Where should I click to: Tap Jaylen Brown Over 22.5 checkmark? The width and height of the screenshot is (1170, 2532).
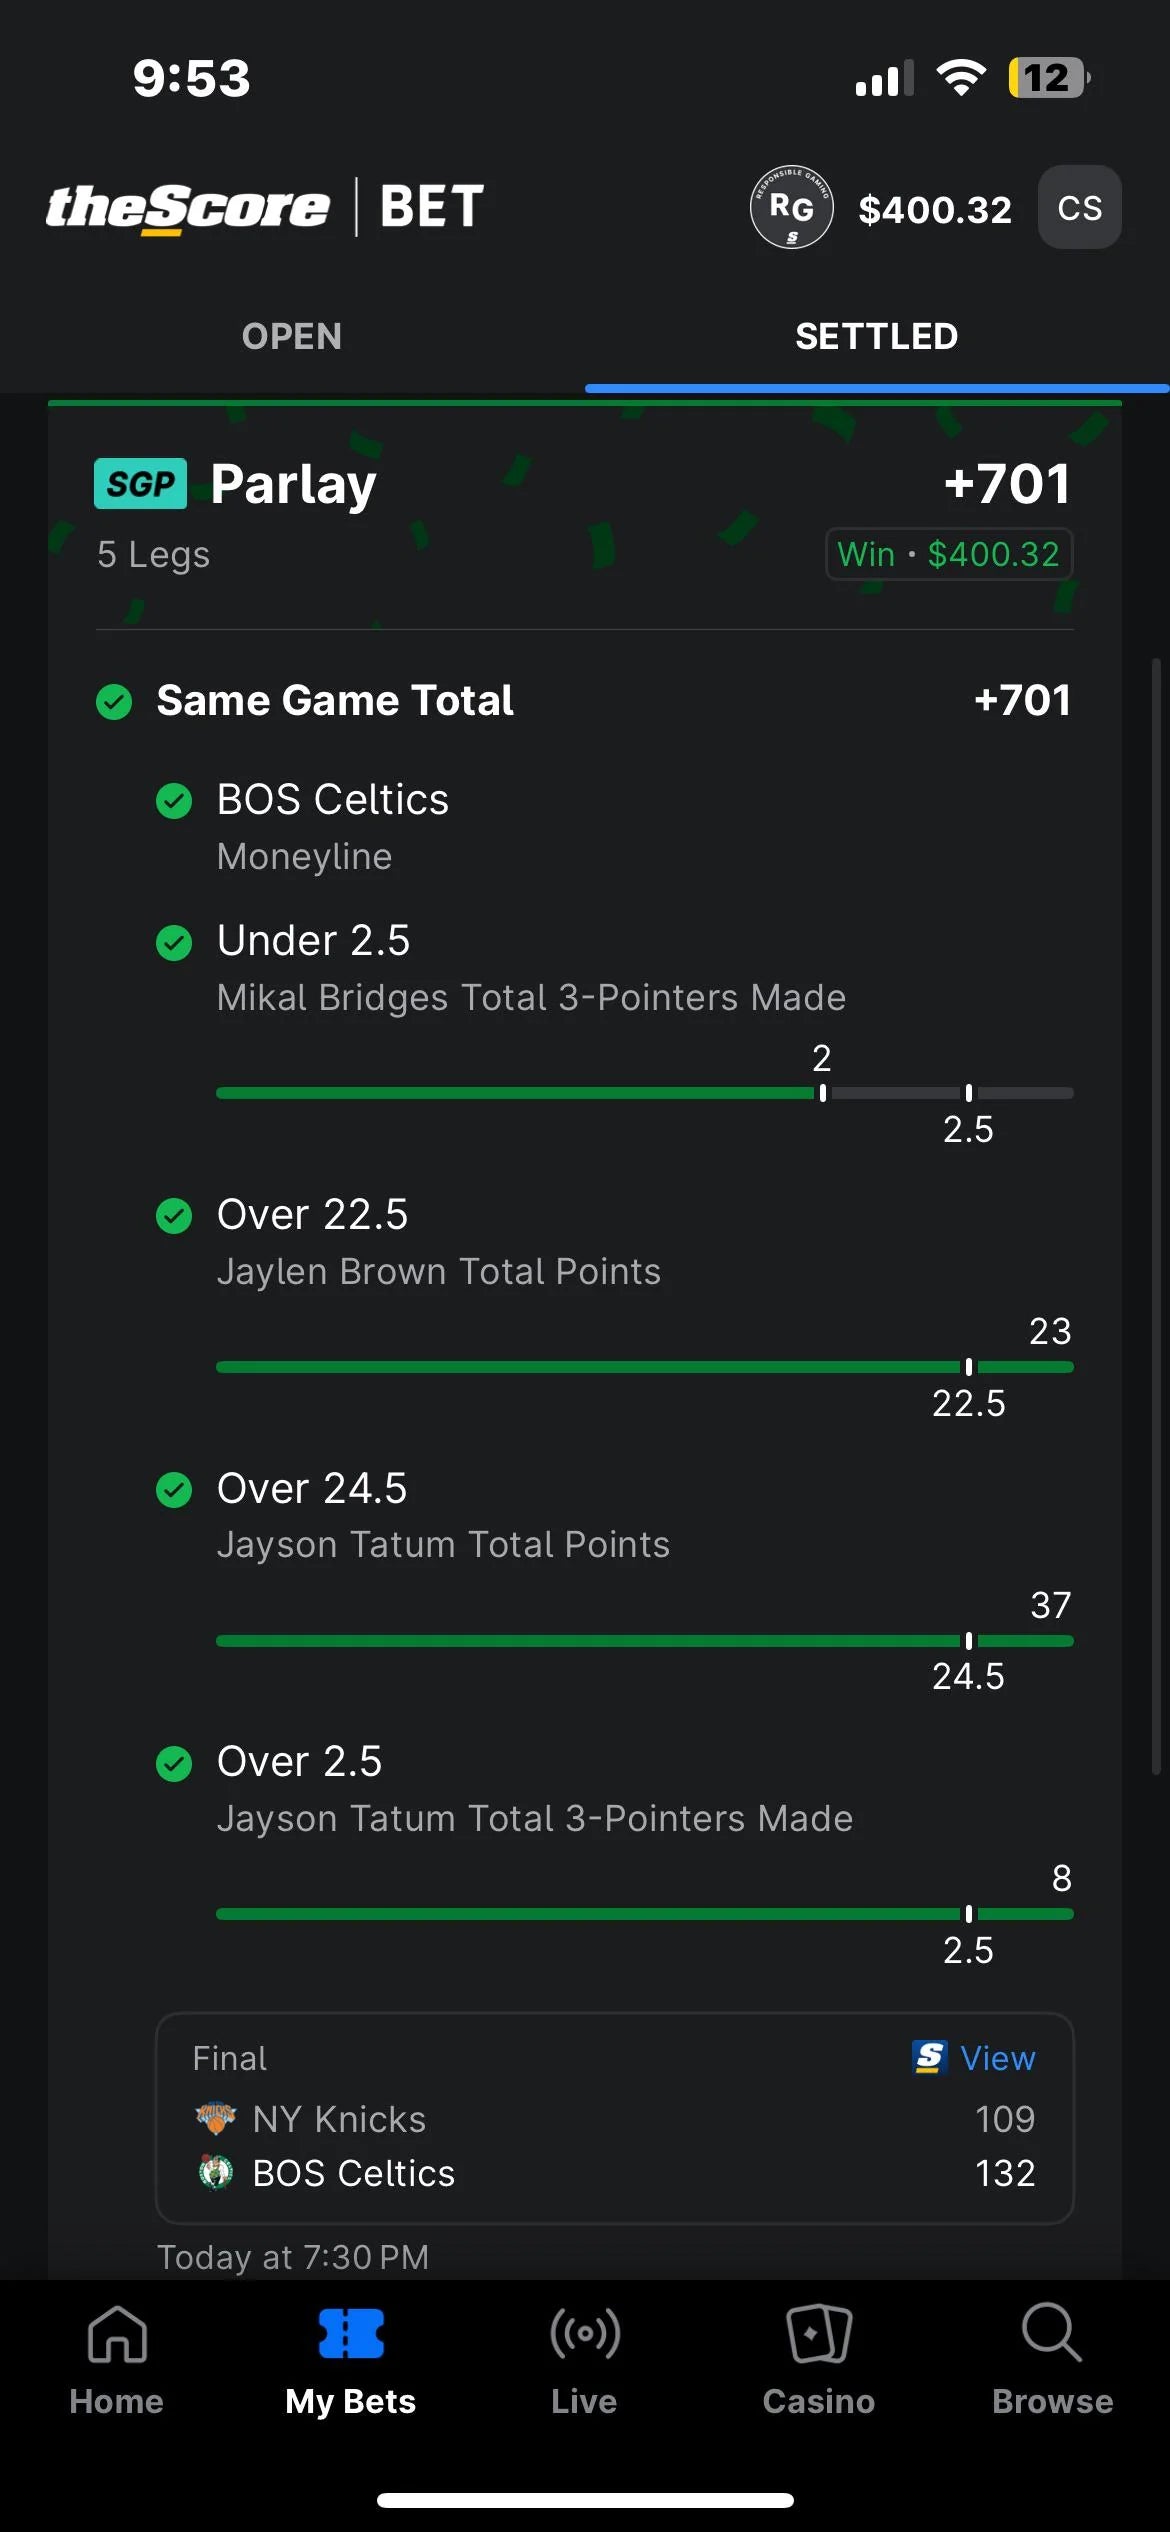pyautogui.click(x=174, y=1215)
